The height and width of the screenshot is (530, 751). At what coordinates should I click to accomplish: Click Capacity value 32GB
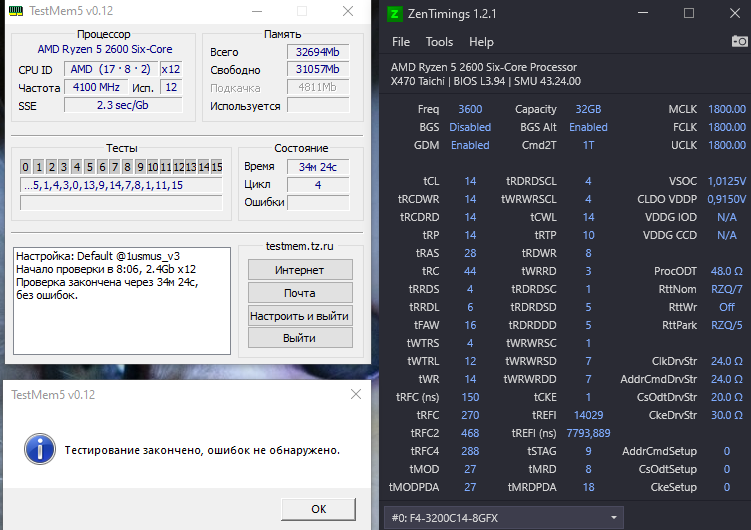click(588, 109)
